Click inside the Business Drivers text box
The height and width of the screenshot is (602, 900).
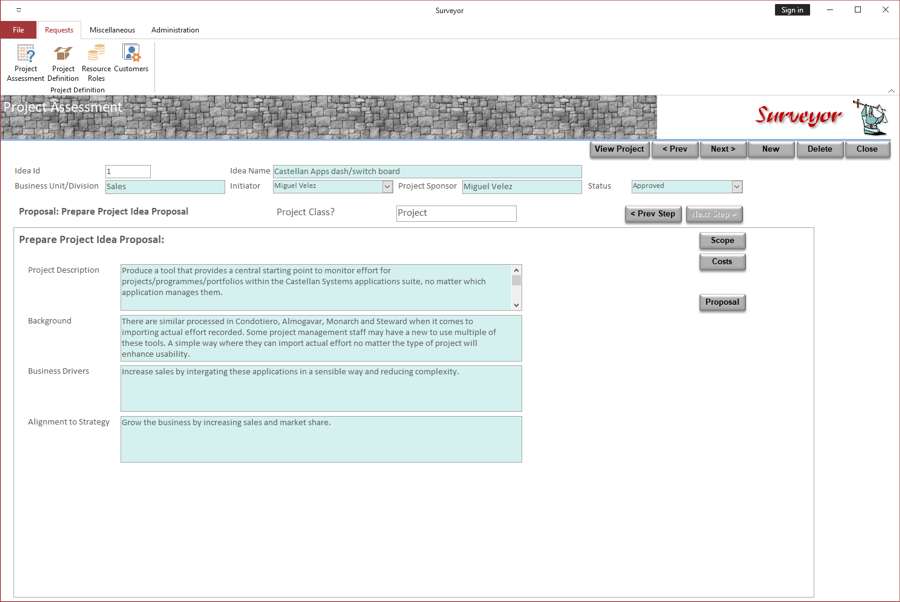pyautogui.click(x=321, y=389)
